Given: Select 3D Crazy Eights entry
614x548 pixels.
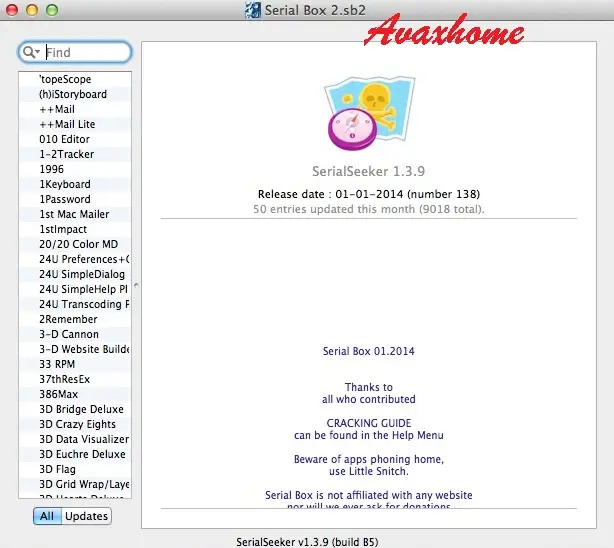Looking at the screenshot, I should pyautogui.click(x=75, y=424).
